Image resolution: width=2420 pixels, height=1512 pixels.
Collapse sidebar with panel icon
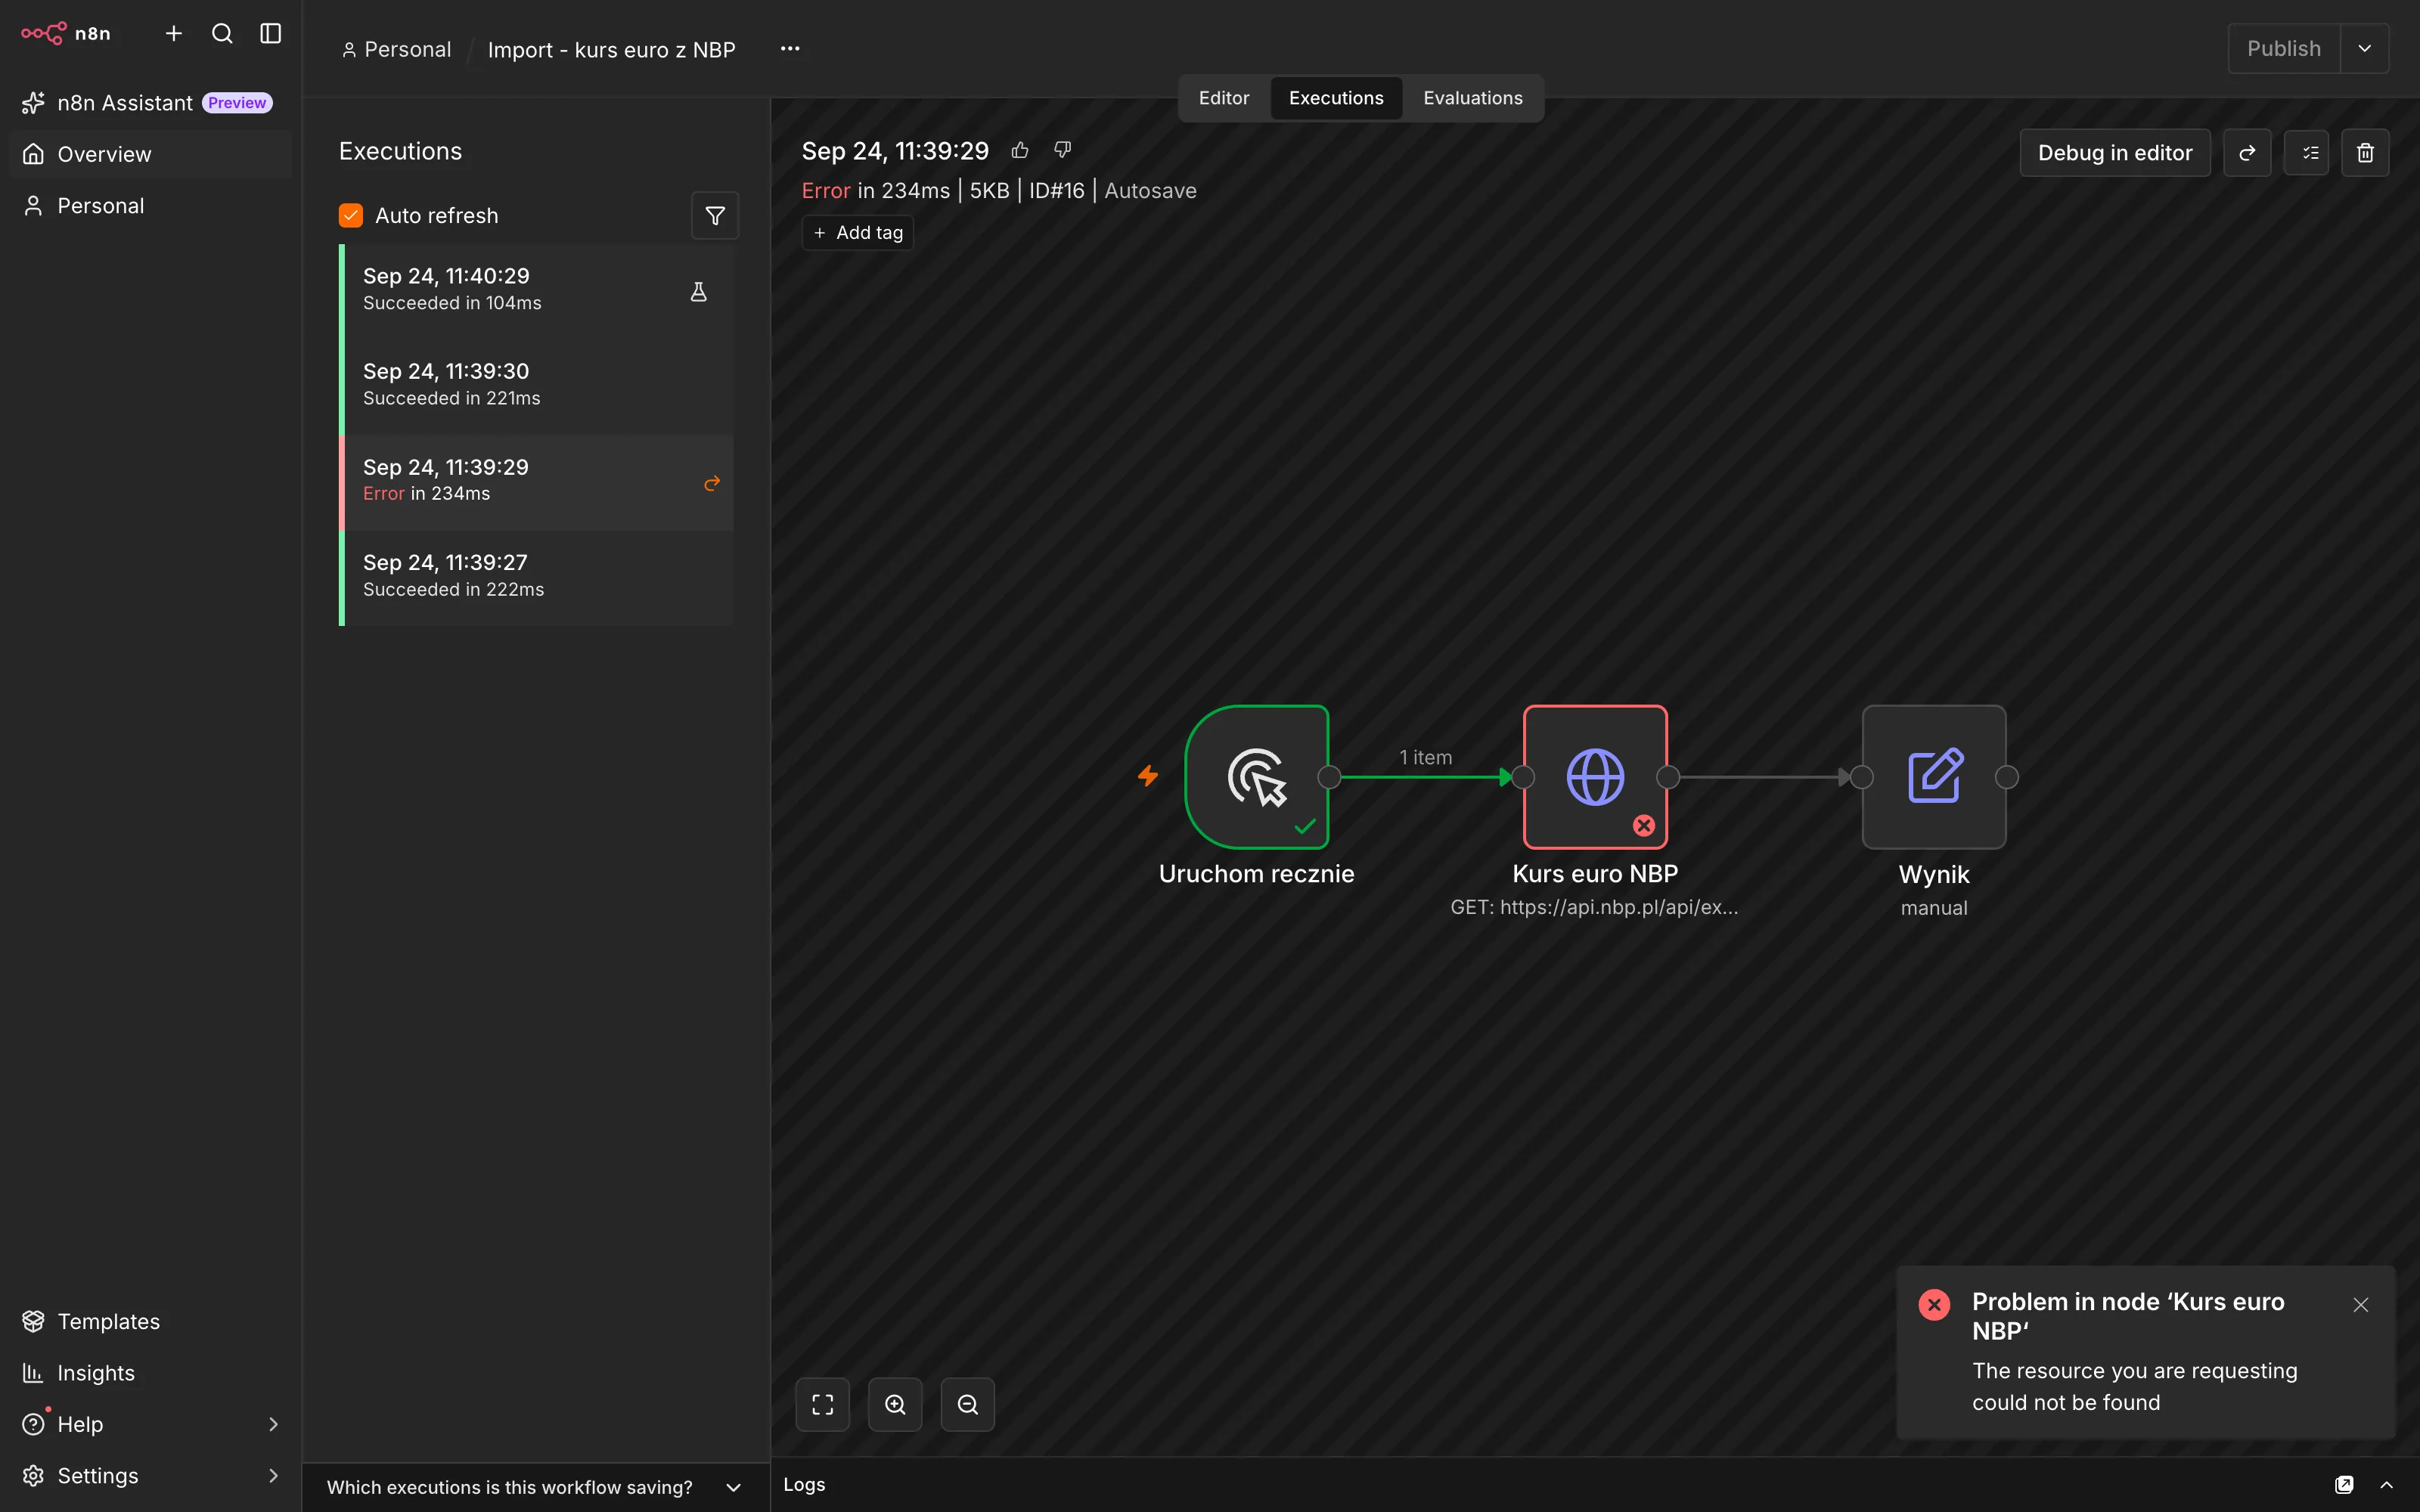[x=271, y=33]
